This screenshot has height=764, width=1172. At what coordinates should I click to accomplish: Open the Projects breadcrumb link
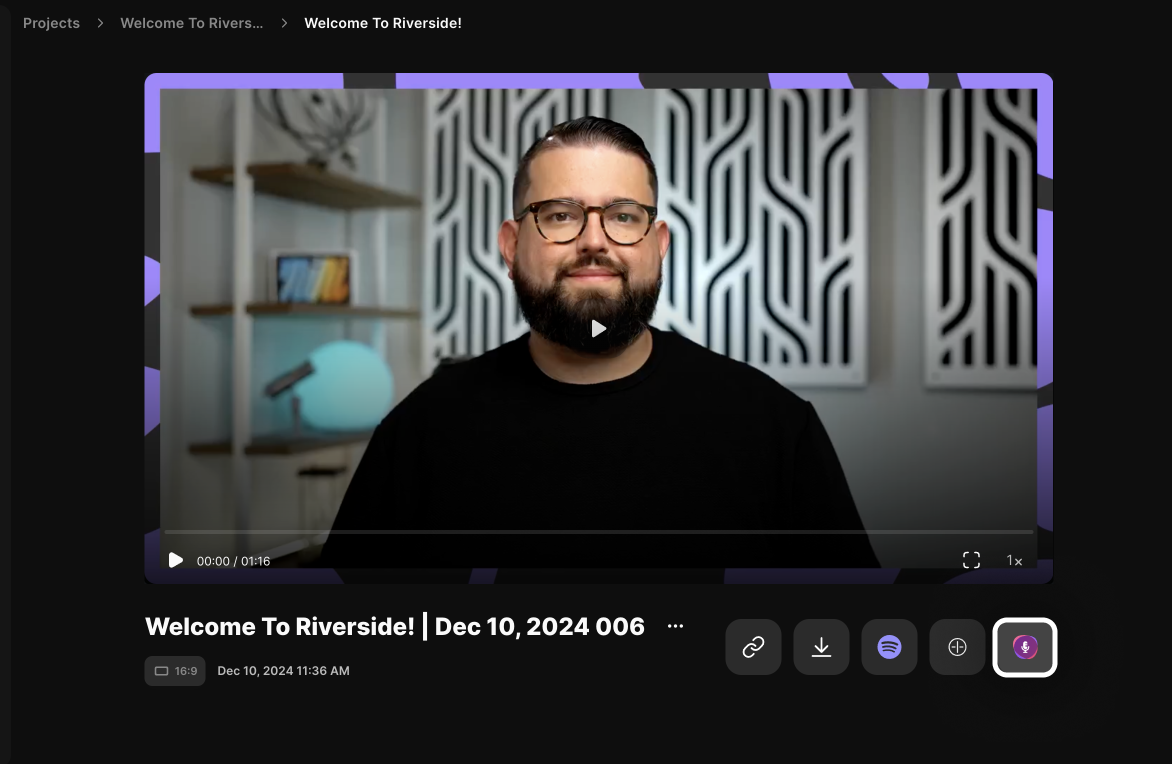point(51,23)
